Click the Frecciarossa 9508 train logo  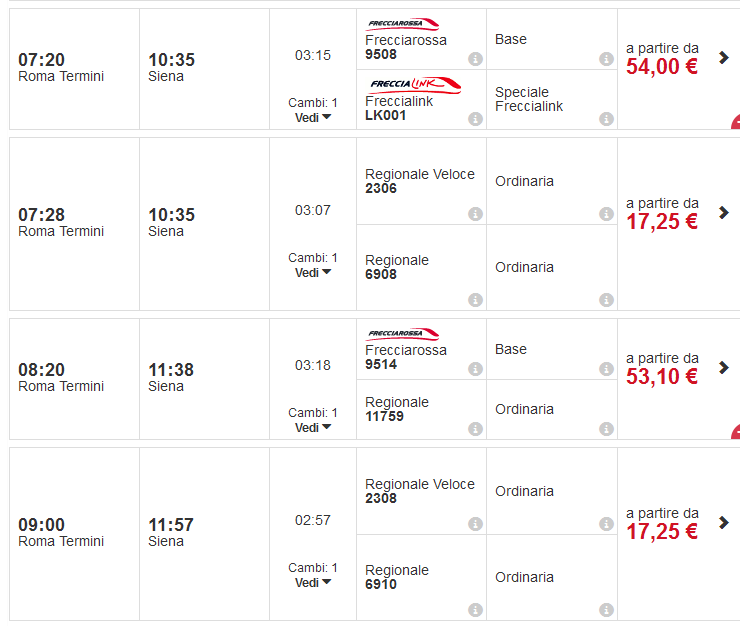[x=402, y=24]
